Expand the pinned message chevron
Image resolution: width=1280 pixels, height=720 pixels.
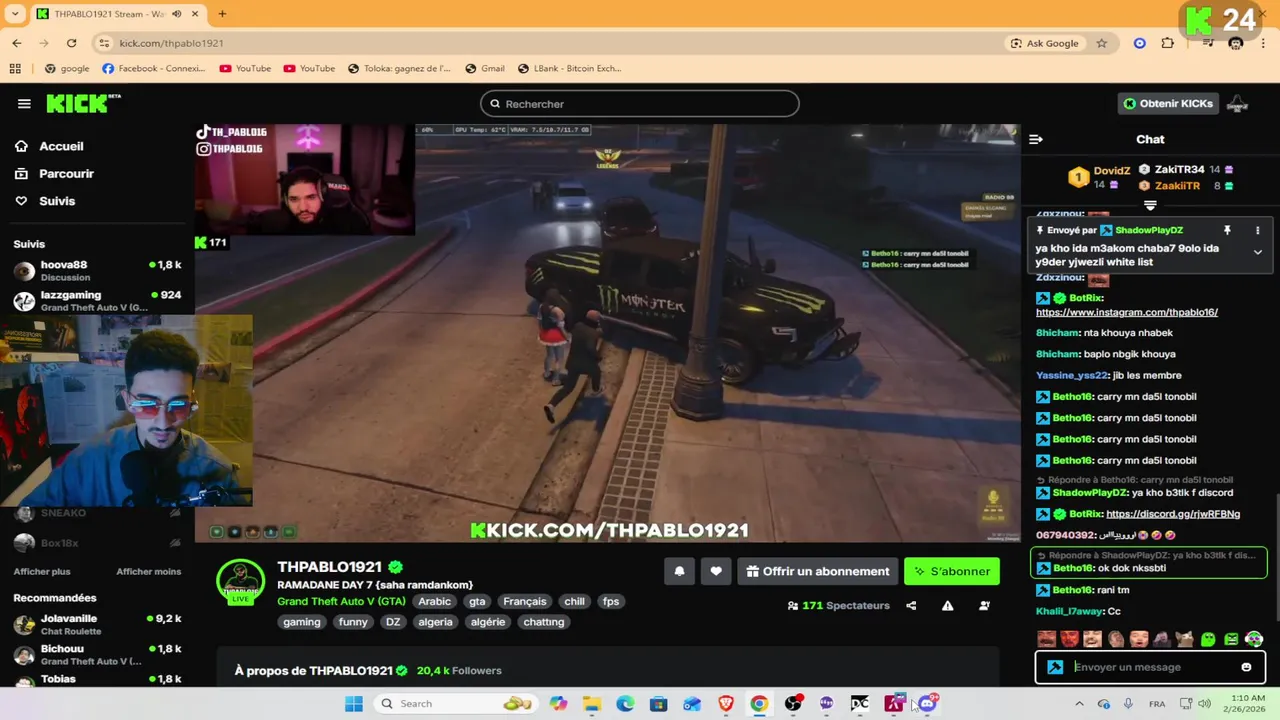click(x=1257, y=252)
